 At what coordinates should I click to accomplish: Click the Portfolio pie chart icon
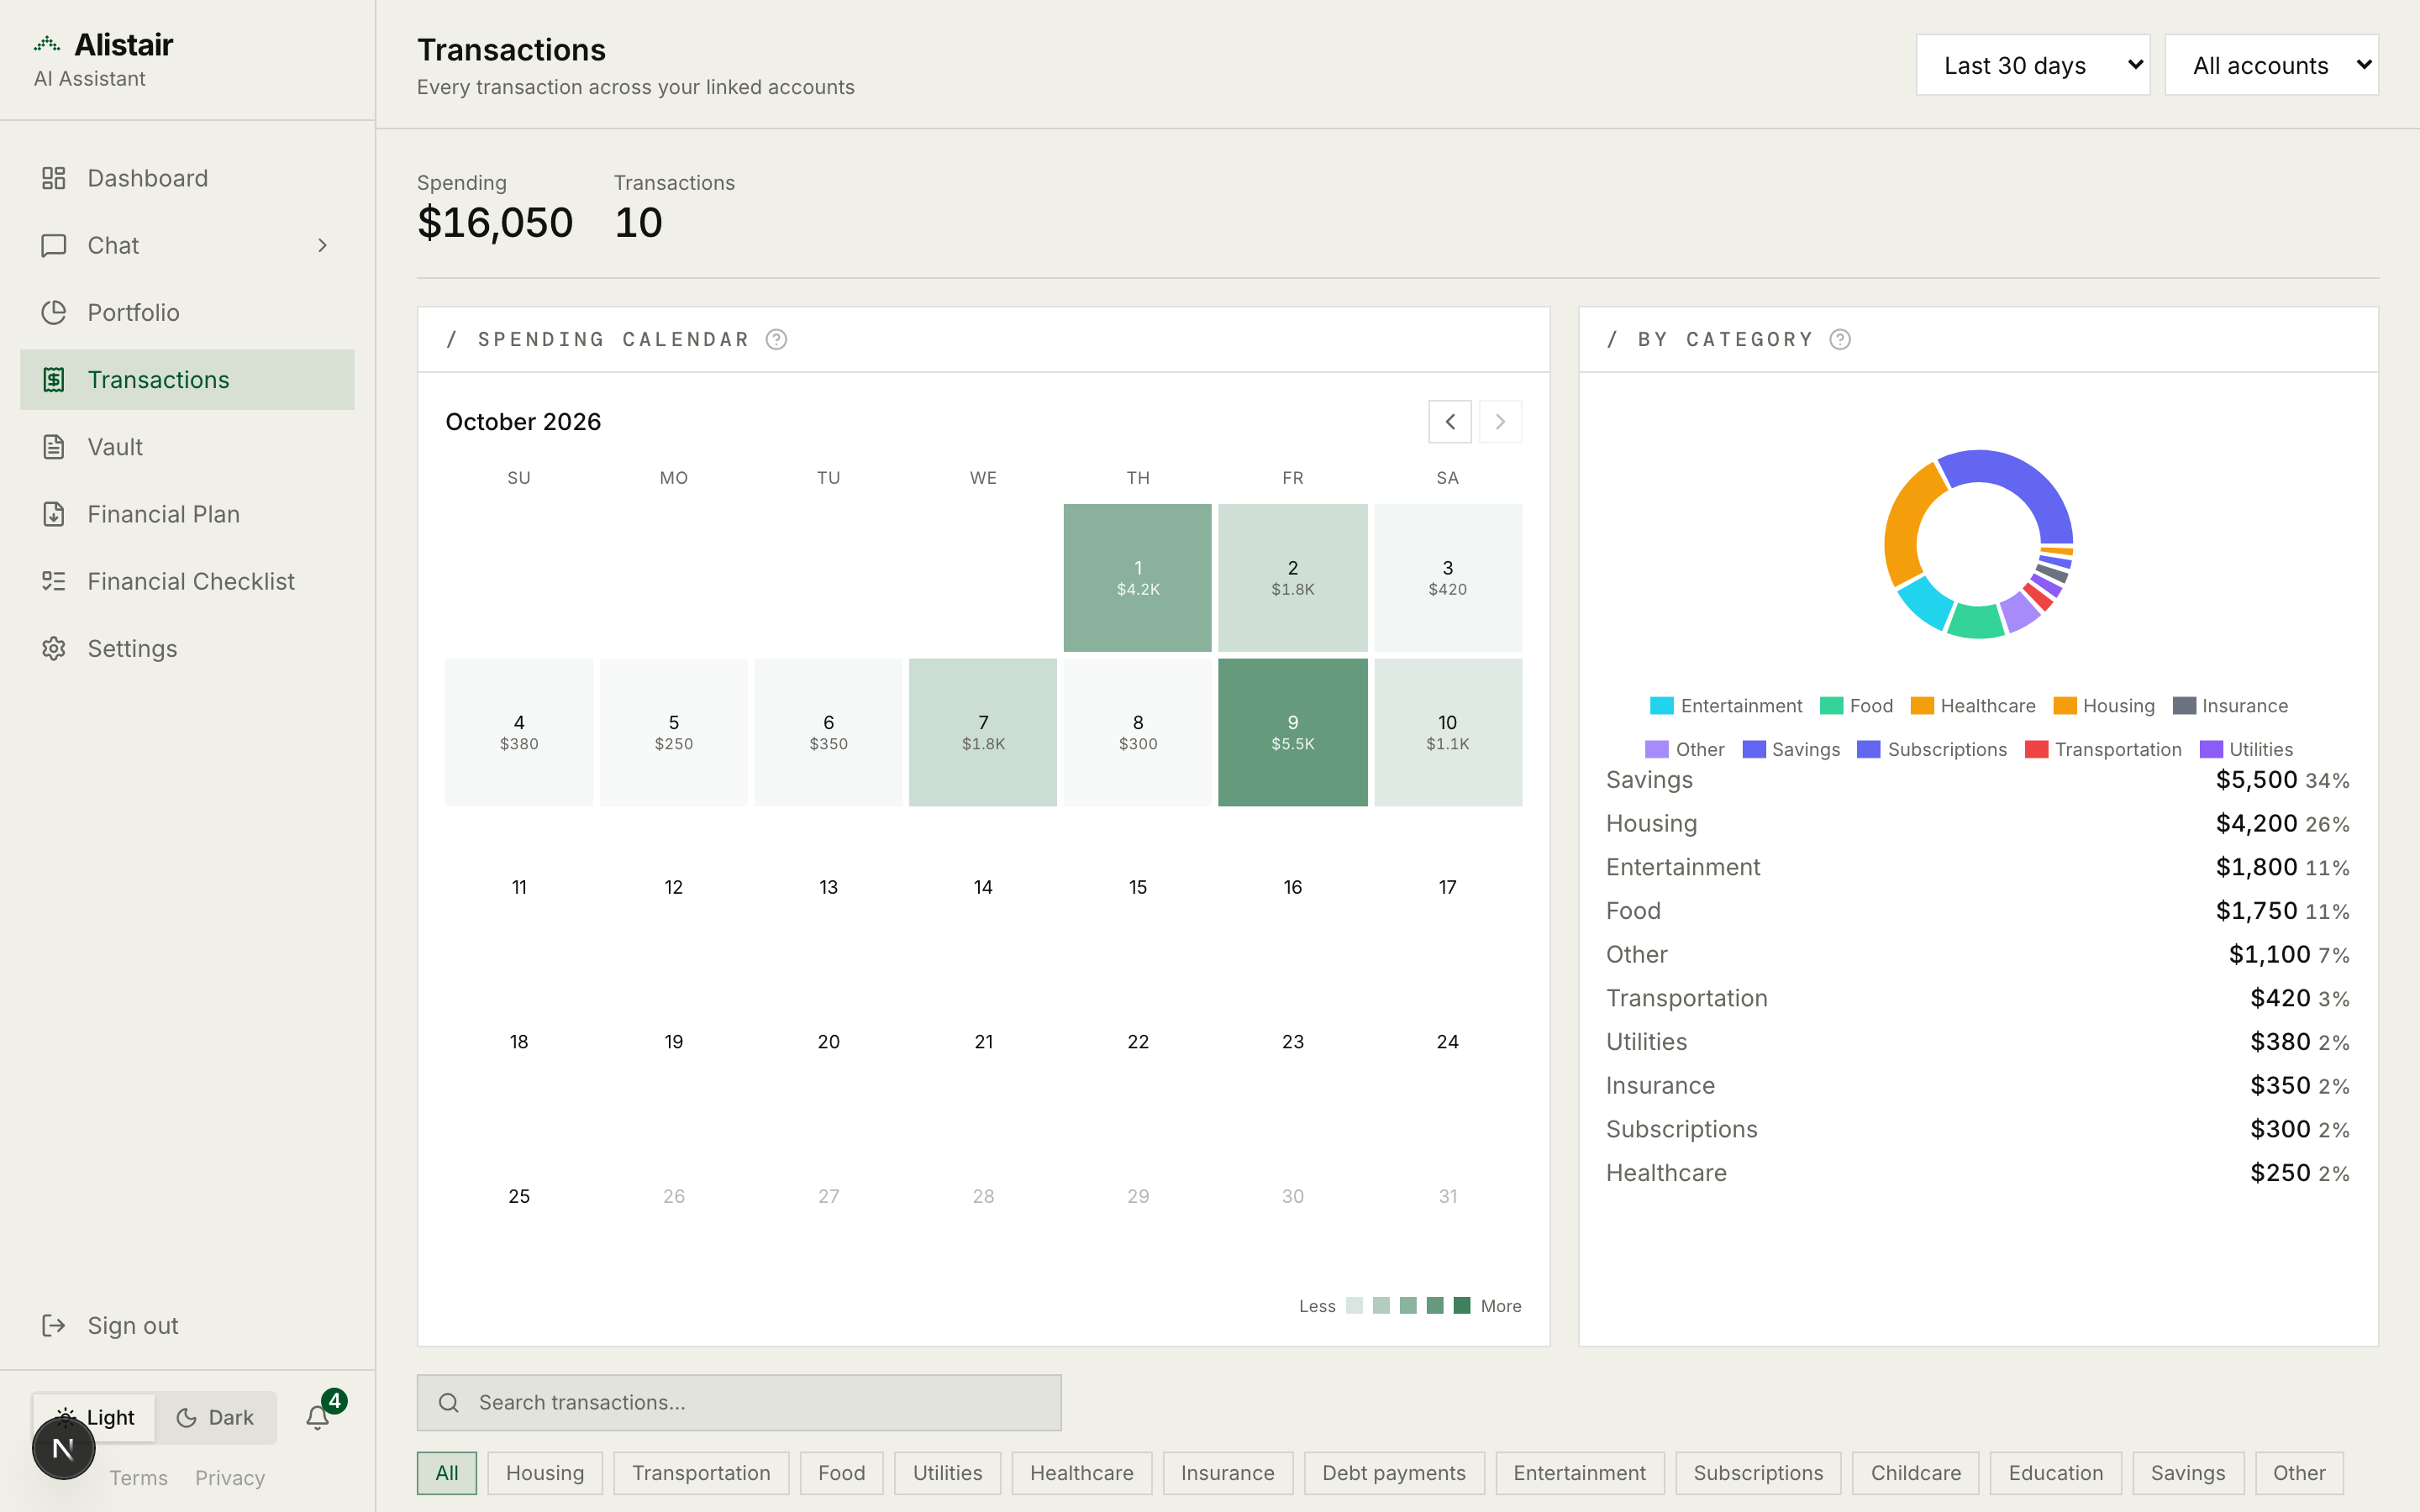(x=54, y=312)
